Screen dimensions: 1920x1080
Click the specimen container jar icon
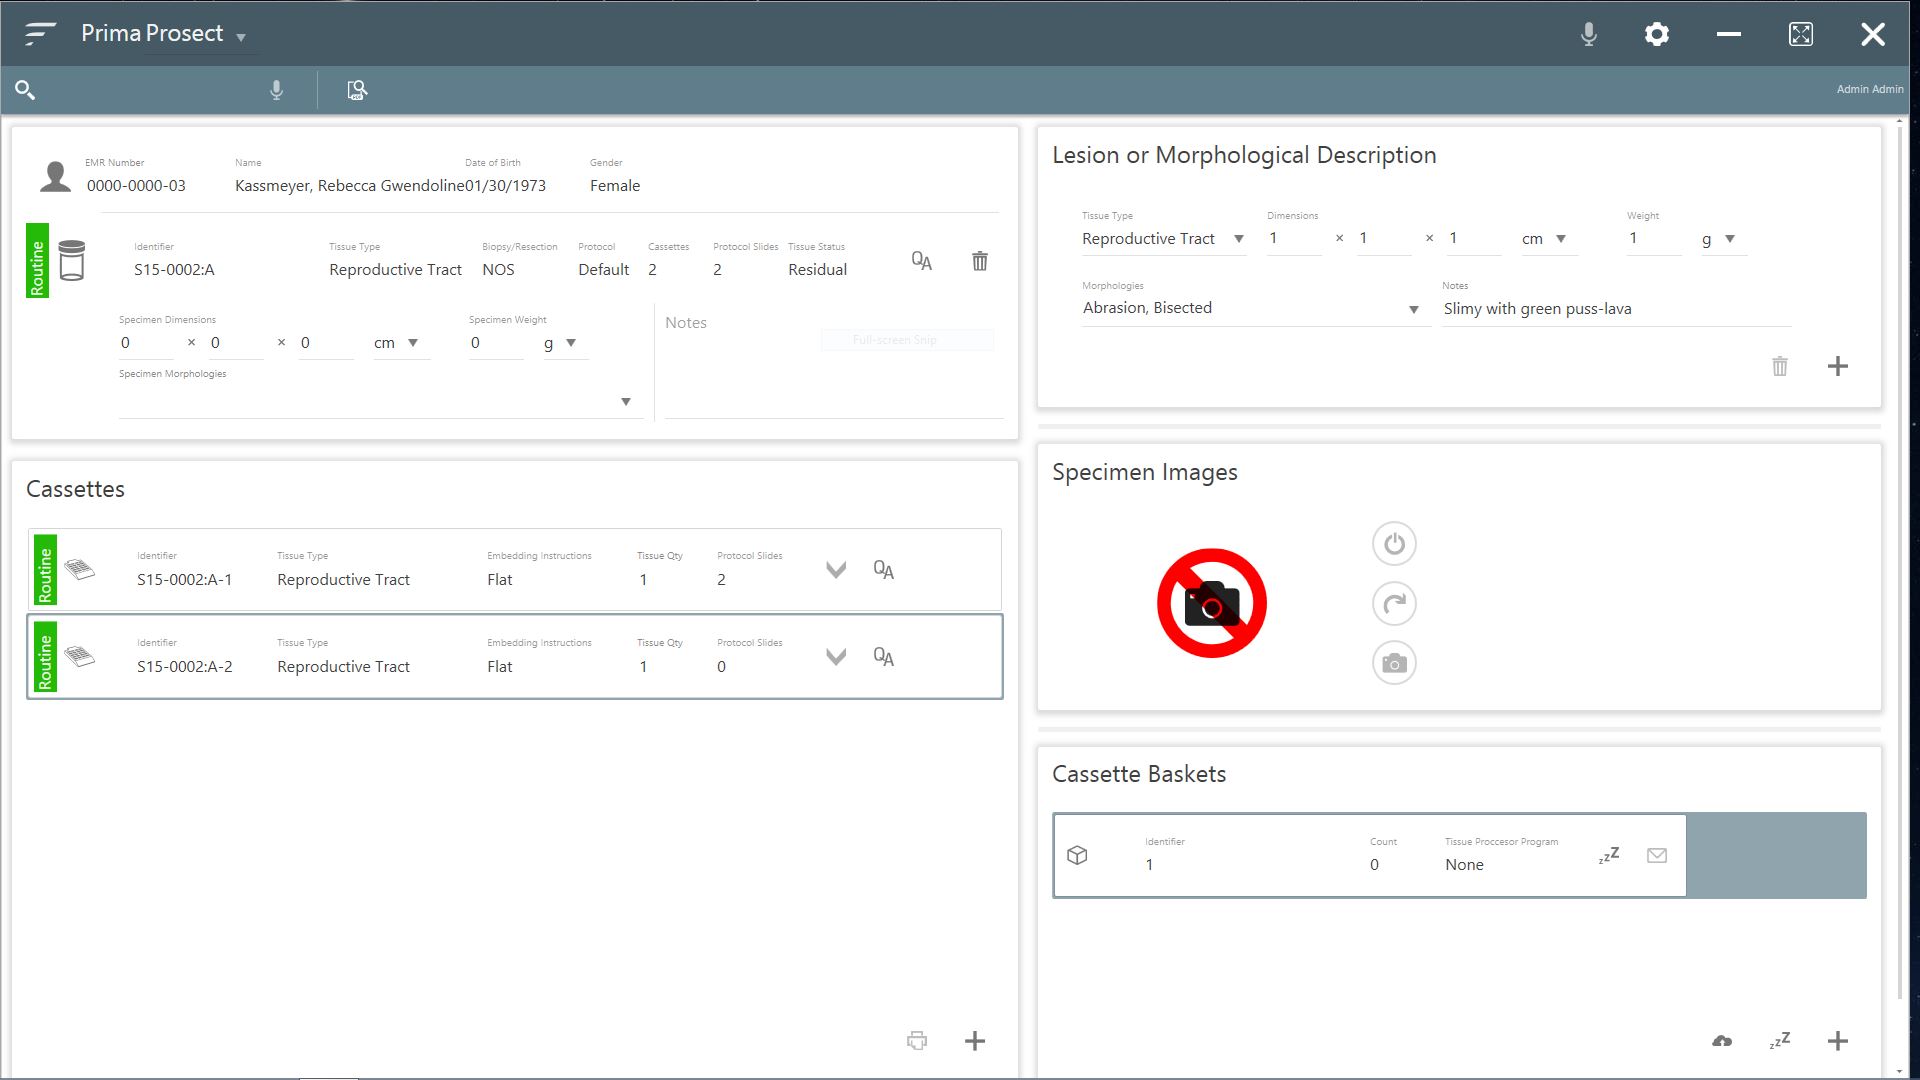72,260
